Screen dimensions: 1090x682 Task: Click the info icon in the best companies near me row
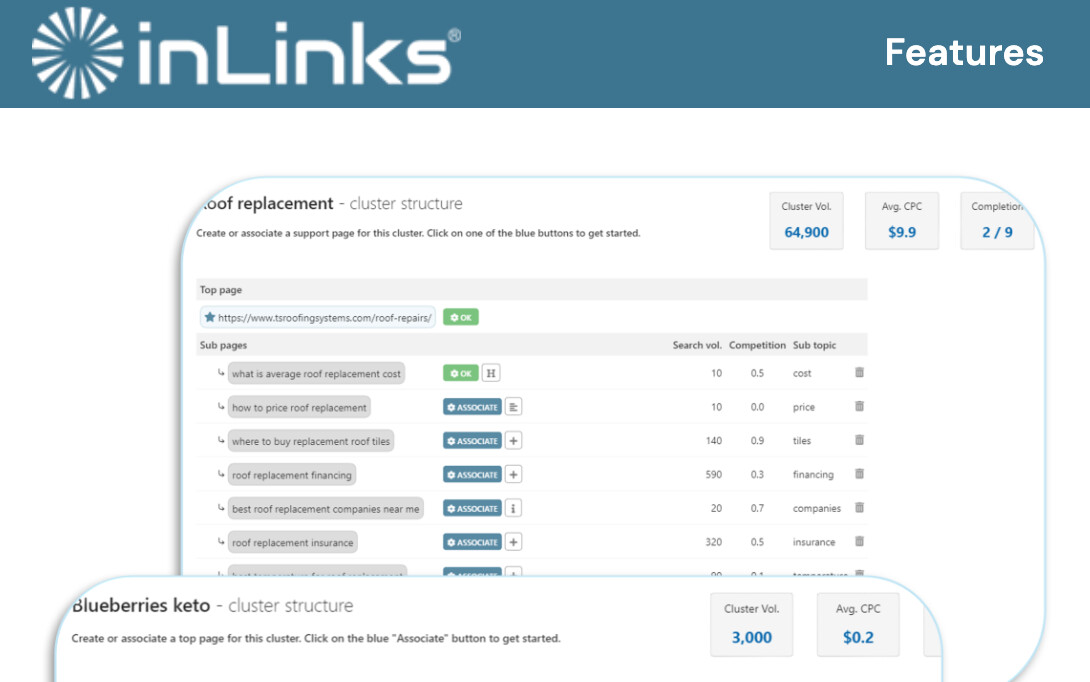tap(513, 508)
